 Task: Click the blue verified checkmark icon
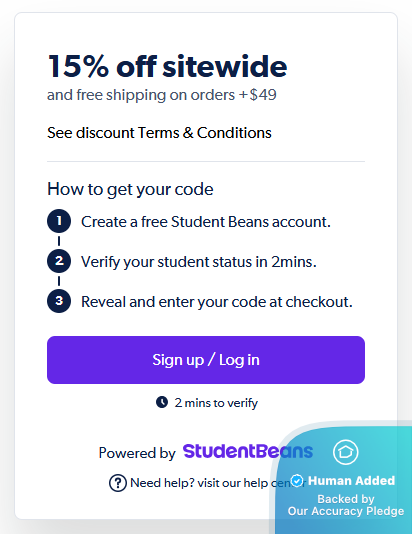tap(298, 481)
